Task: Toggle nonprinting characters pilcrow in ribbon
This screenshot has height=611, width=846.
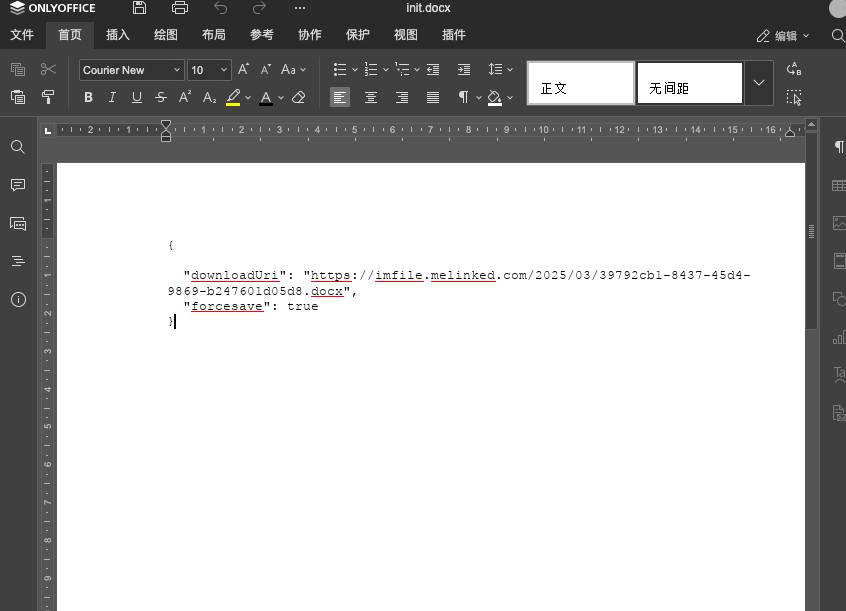Action: coord(463,97)
